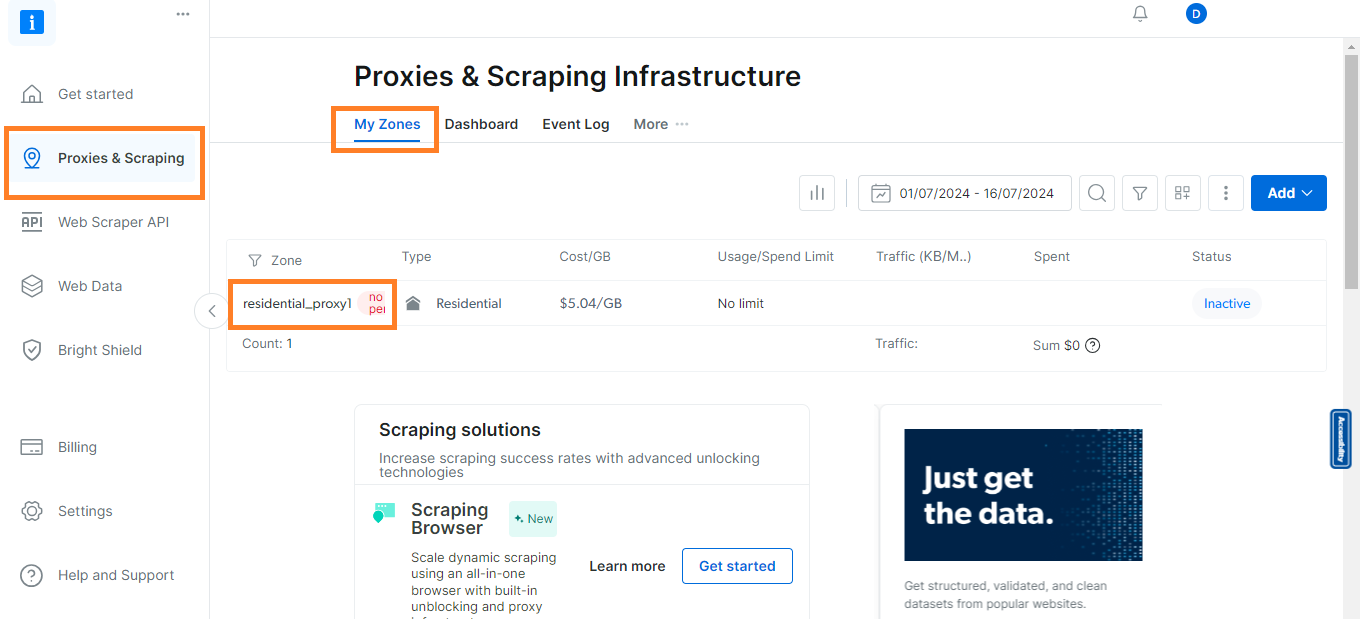Open the notifications bell
1360x619 pixels.
1140,14
